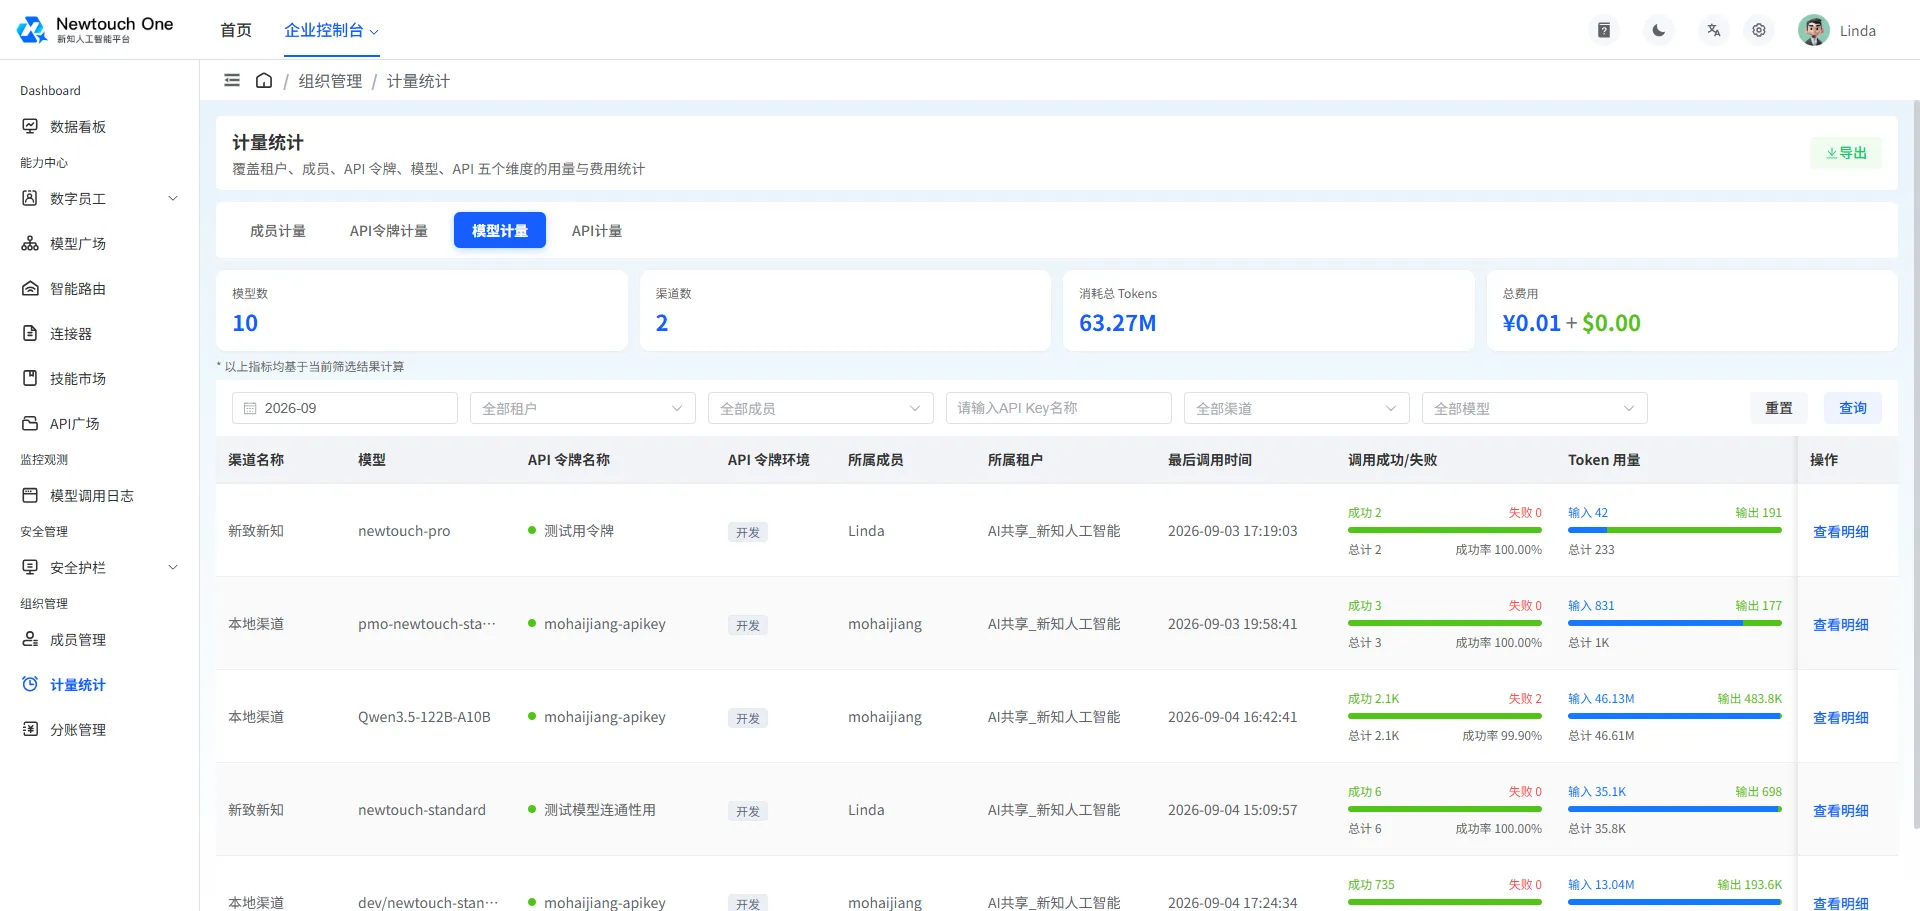1920x911 pixels.
Task: Open the settings gear icon
Action: click(x=1759, y=30)
